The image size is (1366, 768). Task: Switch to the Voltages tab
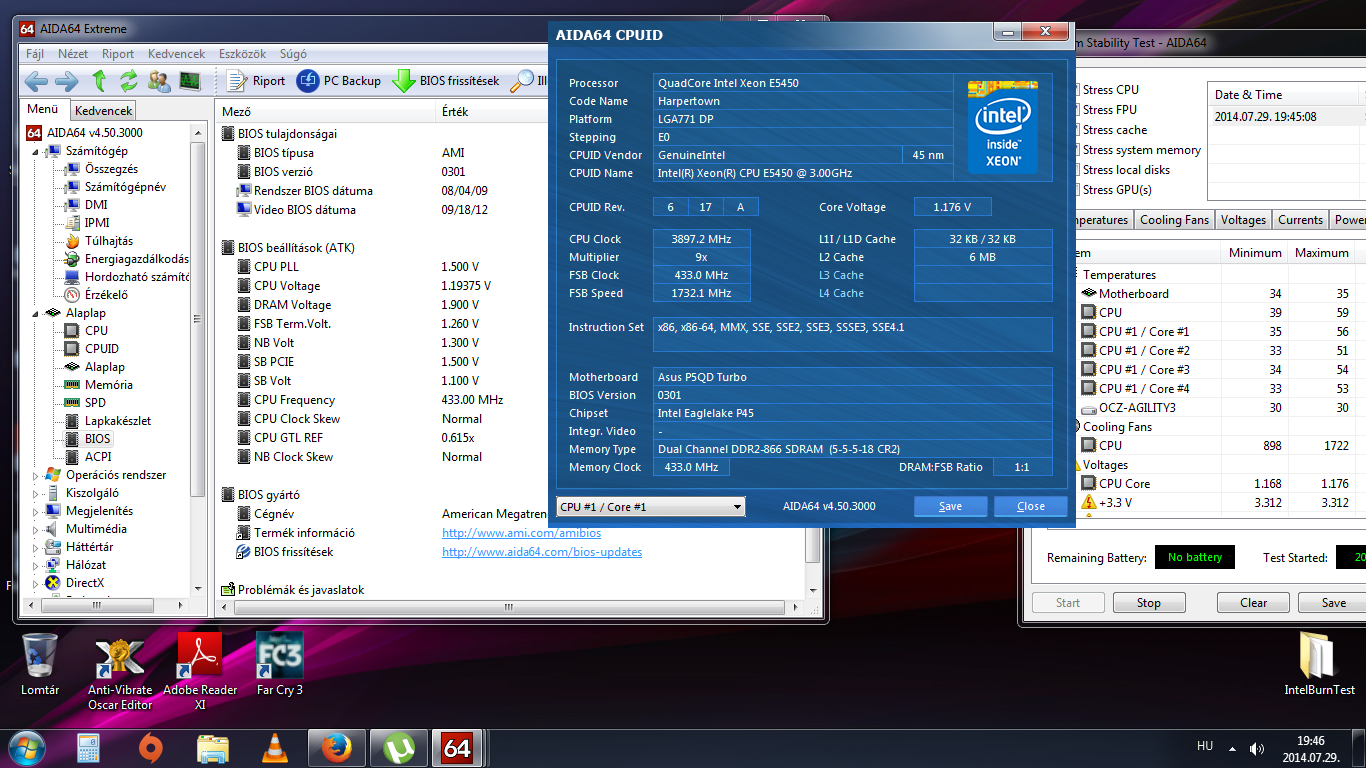(x=1243, y=220)
